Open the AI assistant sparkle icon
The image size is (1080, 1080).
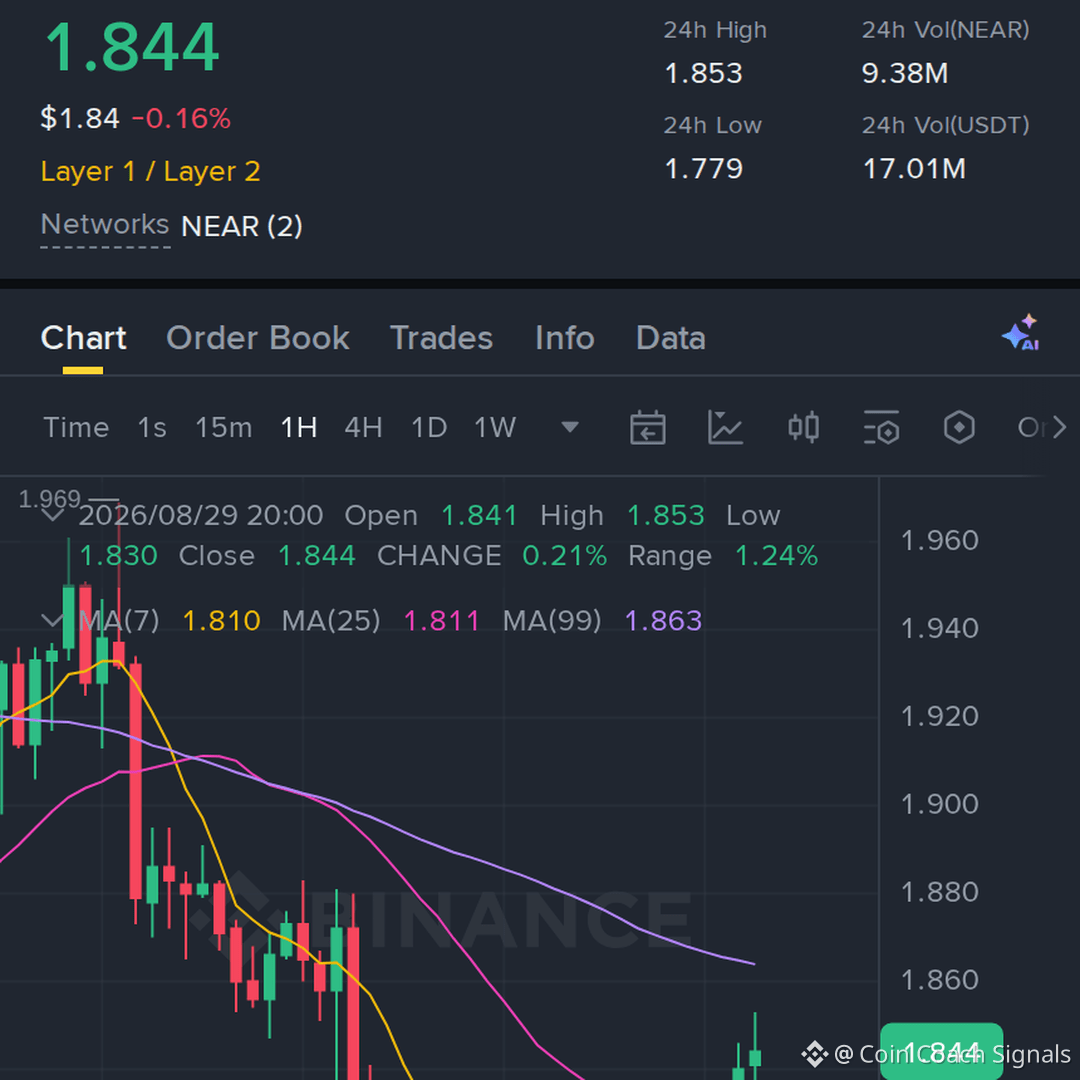pyautogui.click(x=1021, y=333)
